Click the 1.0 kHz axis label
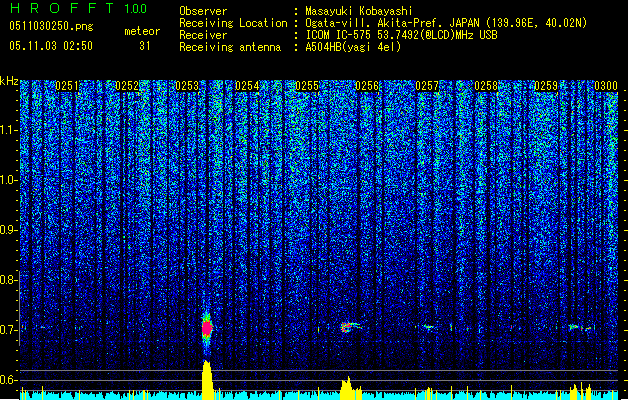Viewport: 629px width, 400px height. click(x=9, y=180)
